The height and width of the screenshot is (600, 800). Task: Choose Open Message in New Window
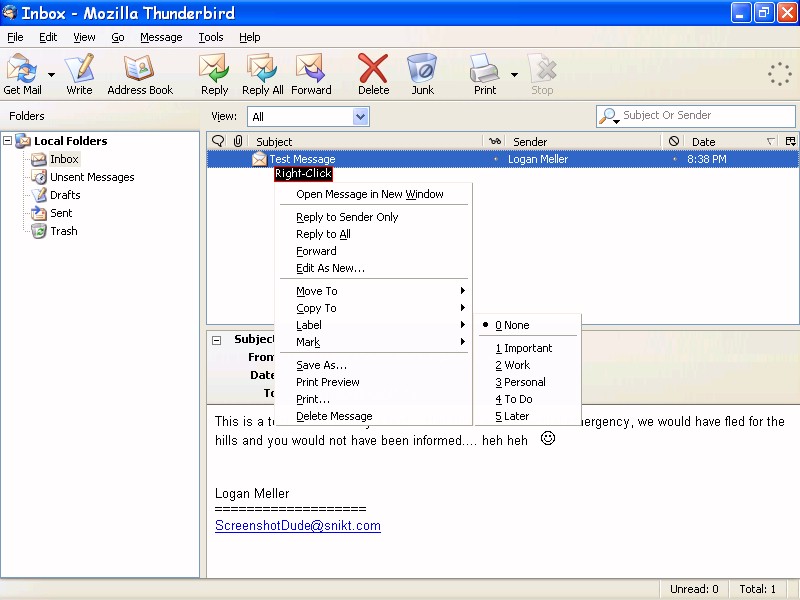point(373,194)
